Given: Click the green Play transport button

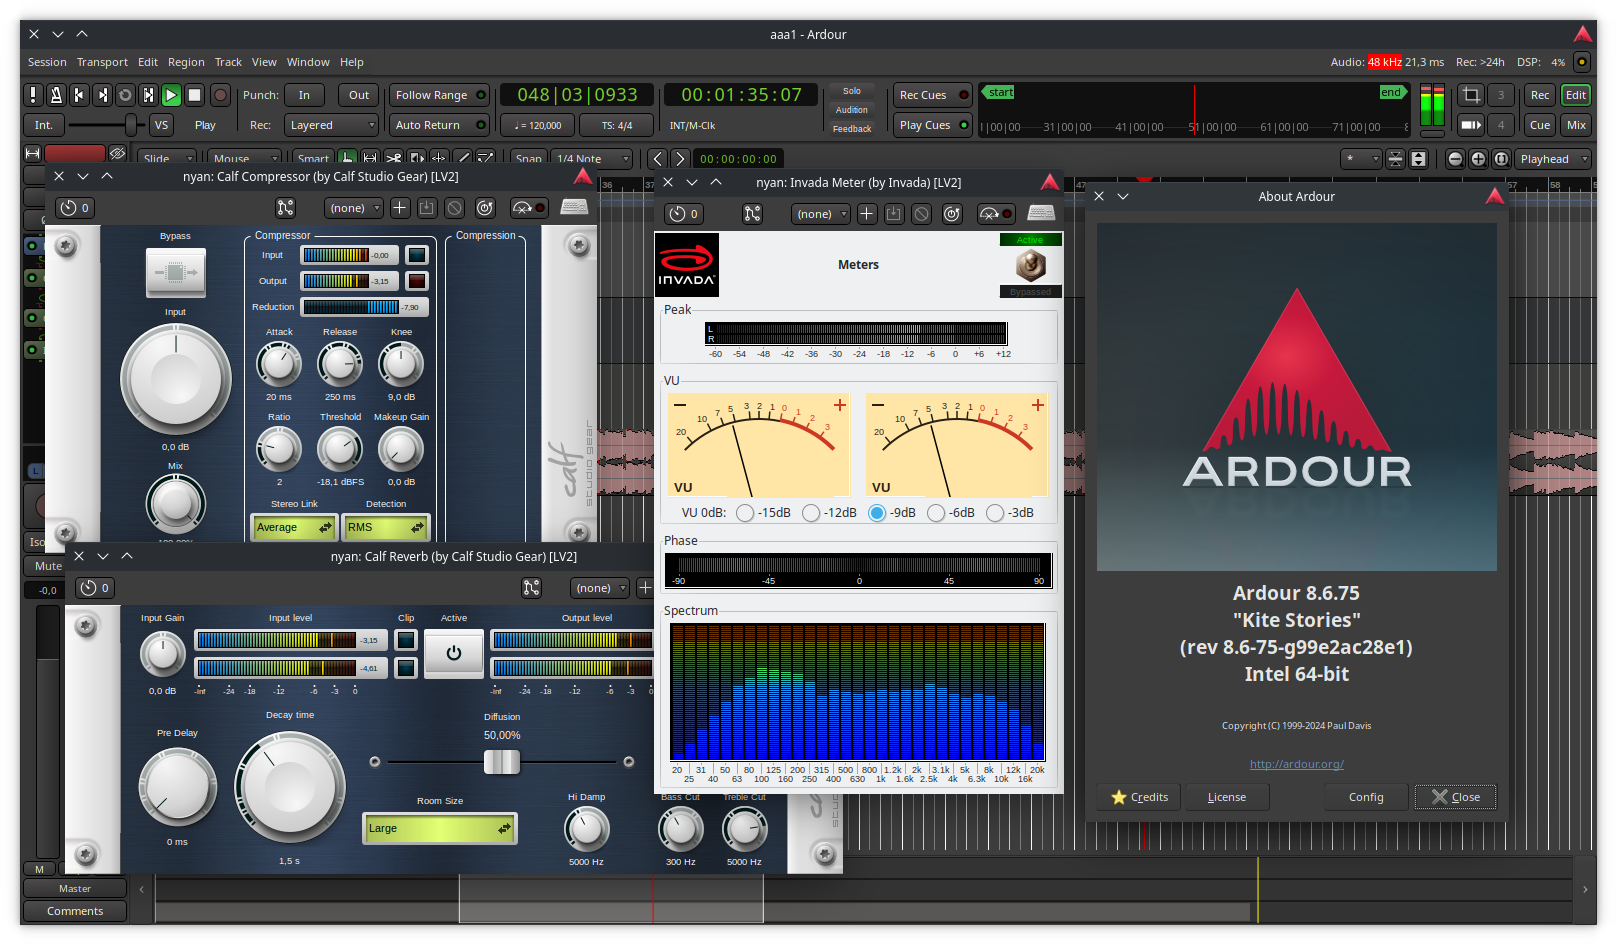Looking at the screenshot, I should pyautogui.click(x=171, y=95).
